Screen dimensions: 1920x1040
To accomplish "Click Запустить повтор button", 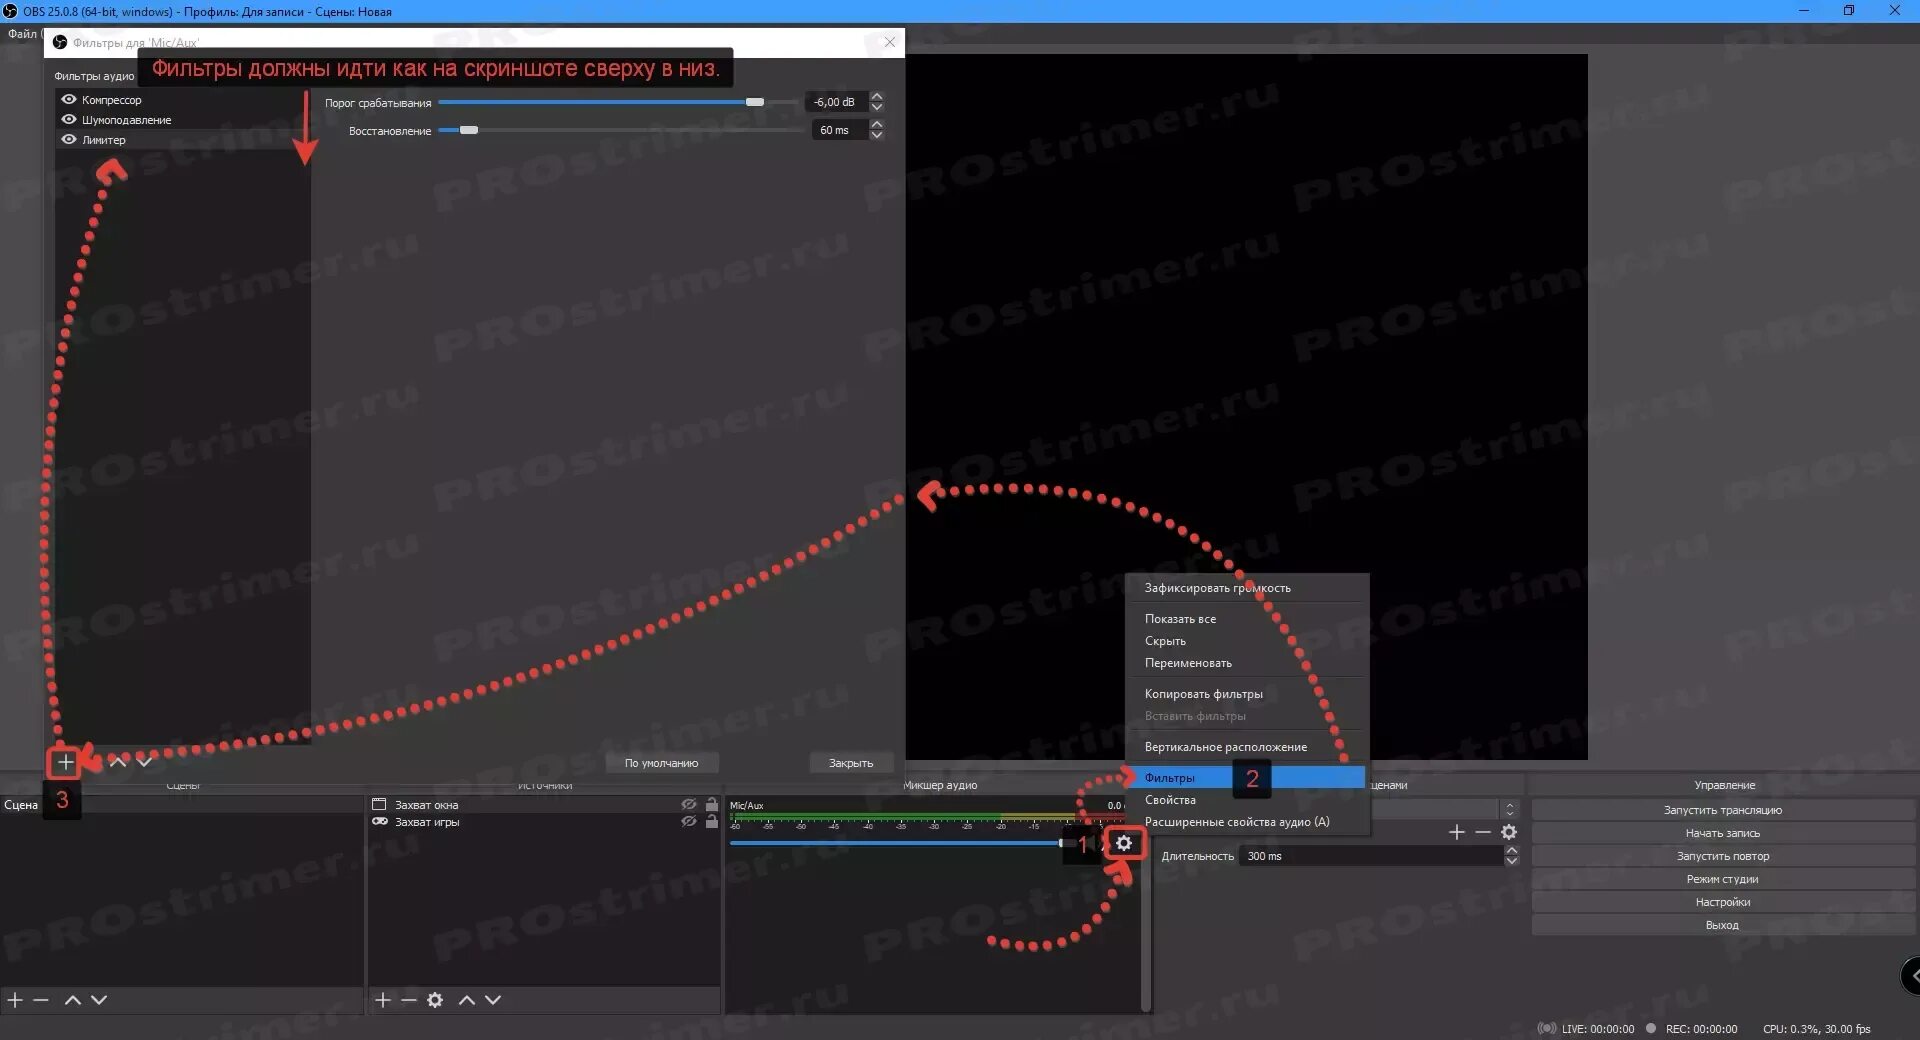I will click(x=1722, y=856).
